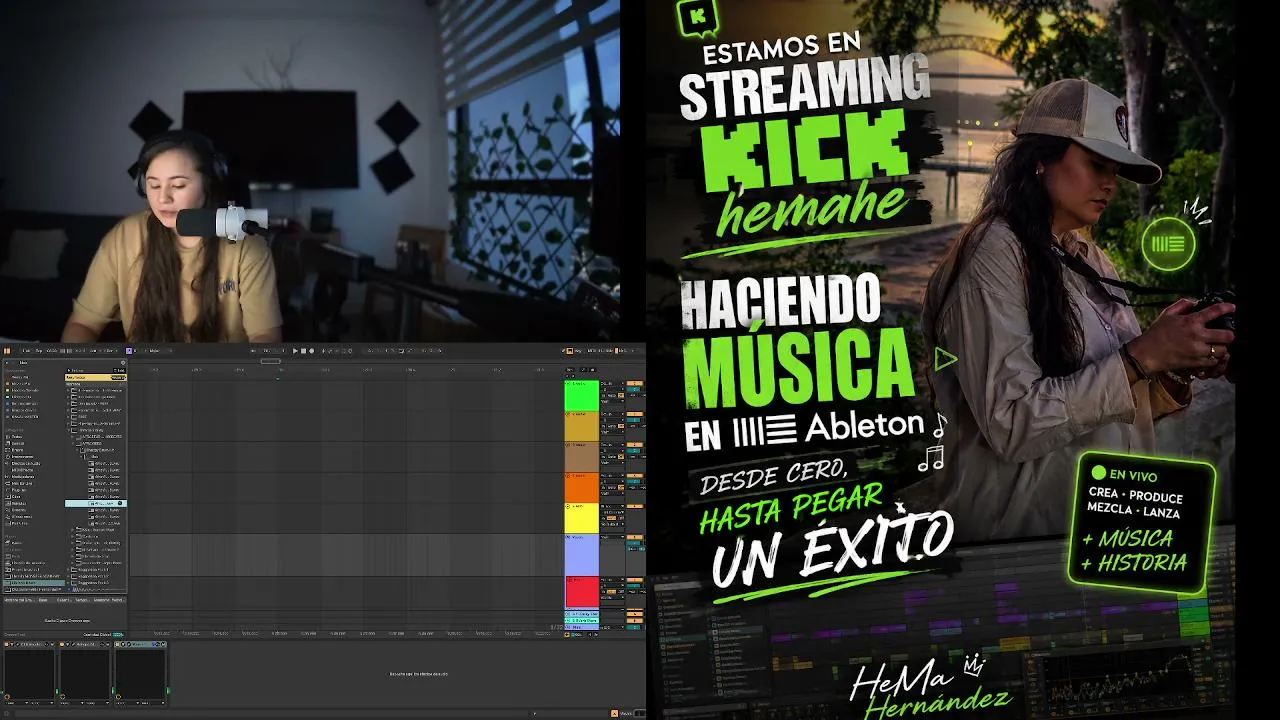The width and height of the screenshot is (1280, 720).
Task: Click the leftmost device's display in Device View
Action: tap(29, 675)
